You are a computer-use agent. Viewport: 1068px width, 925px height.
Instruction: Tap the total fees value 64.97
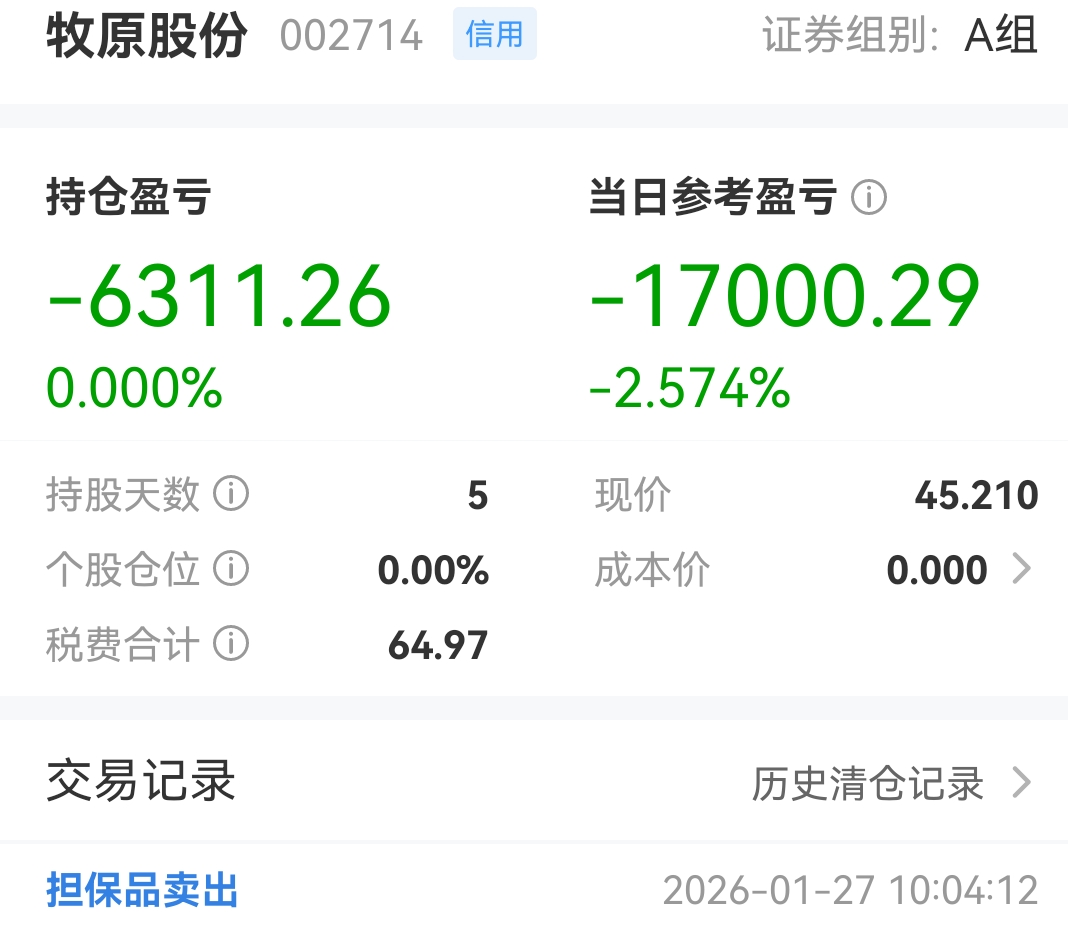[438, 645]
